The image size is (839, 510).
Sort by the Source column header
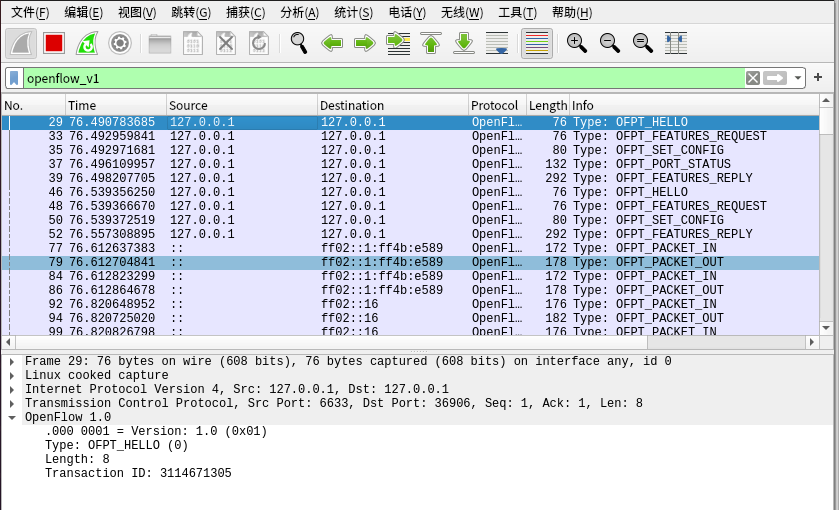pos(242,105)
